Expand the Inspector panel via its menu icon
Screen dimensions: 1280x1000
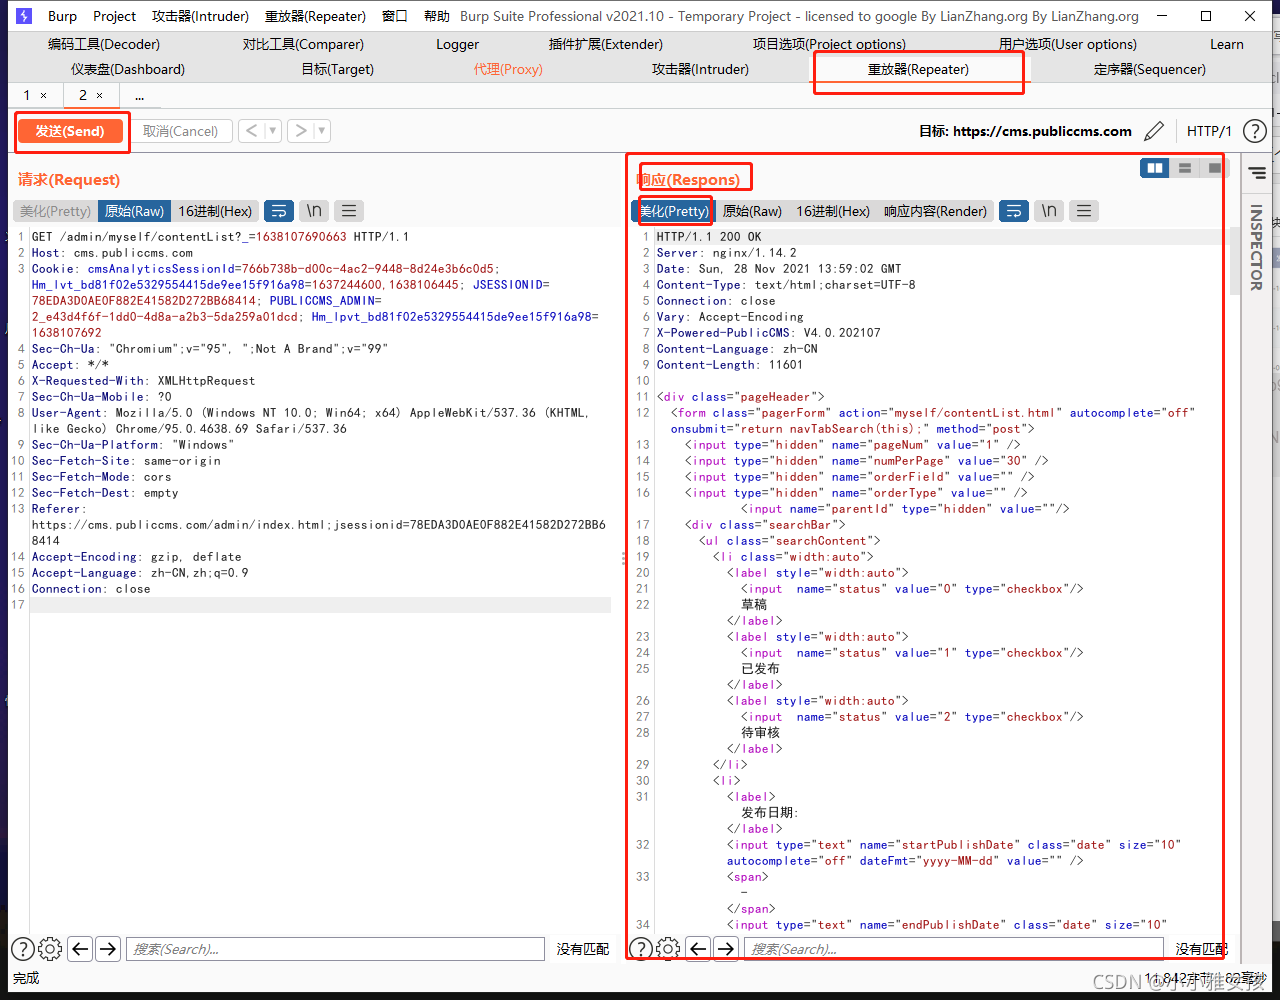[x=1257, y=174]
